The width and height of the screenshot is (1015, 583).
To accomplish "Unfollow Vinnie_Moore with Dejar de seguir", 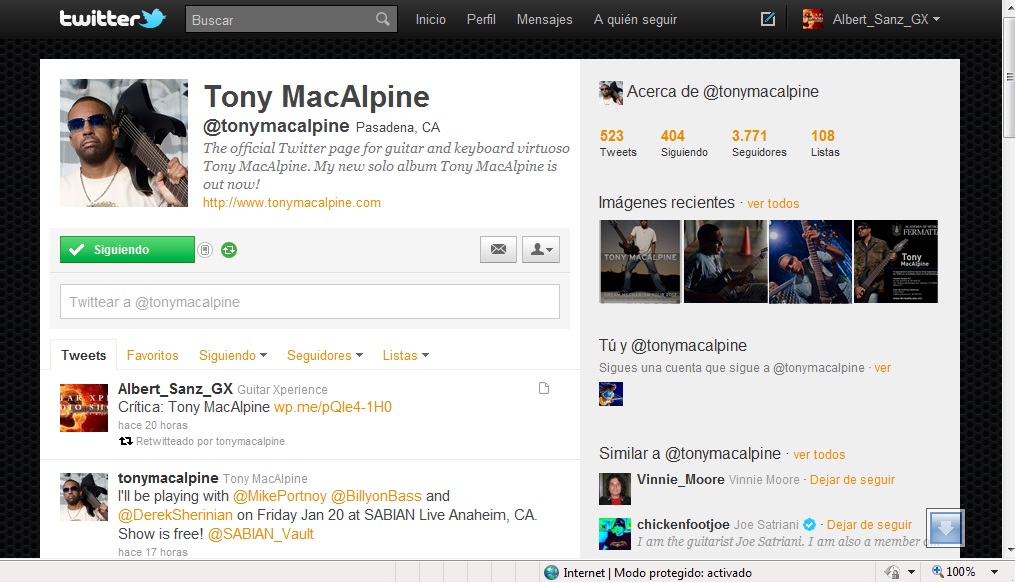I will [x=852, y=480].
